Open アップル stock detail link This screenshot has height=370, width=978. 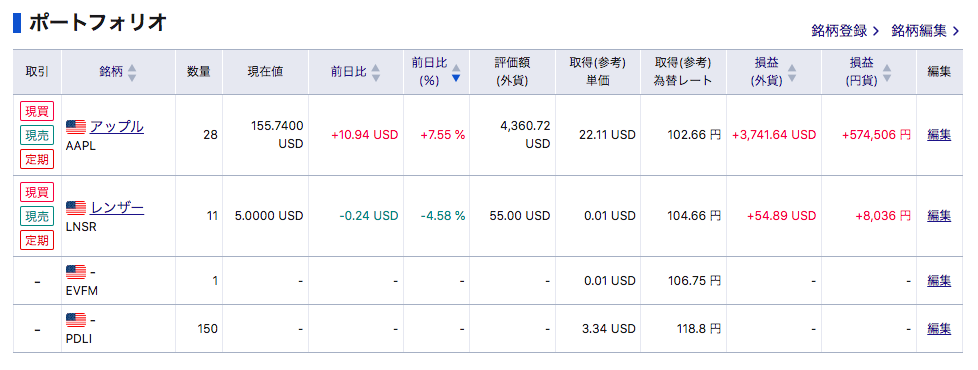click(x=117, y=127)
